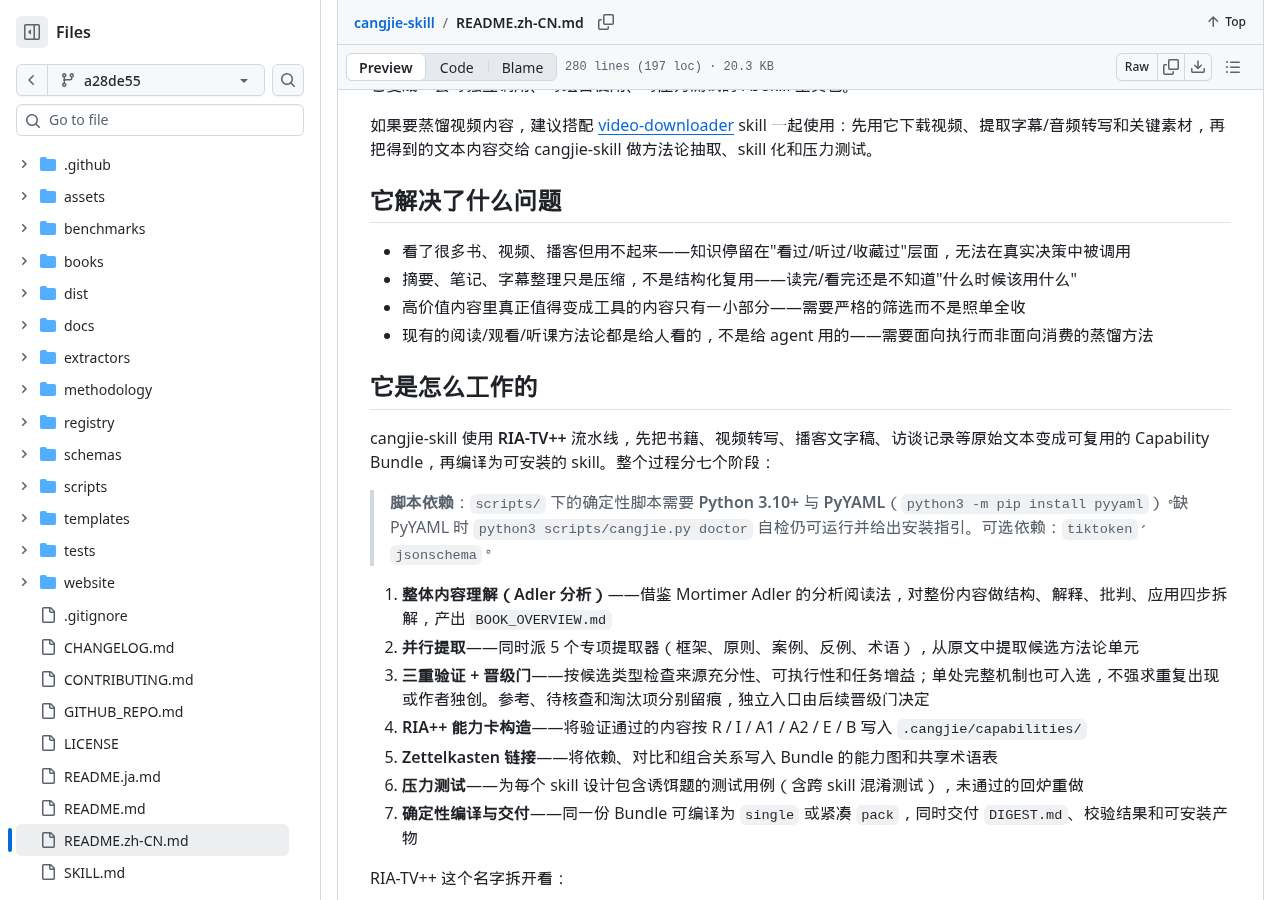Switch to the Preview tab
Screen dimensions: 1280x900
pos(386,68)
